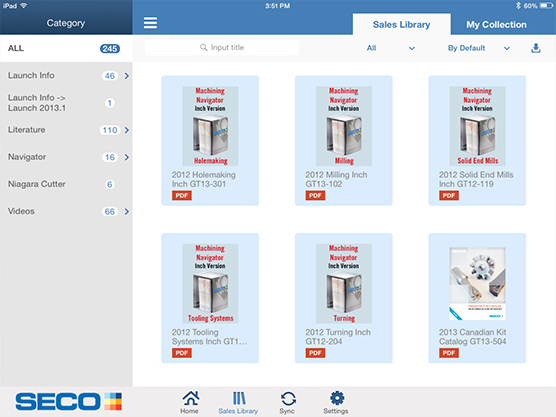Open 2013 Canadian Kit Catalog cover thumbnail
This screenshot has height=417, width=556.
click(477, 283)
